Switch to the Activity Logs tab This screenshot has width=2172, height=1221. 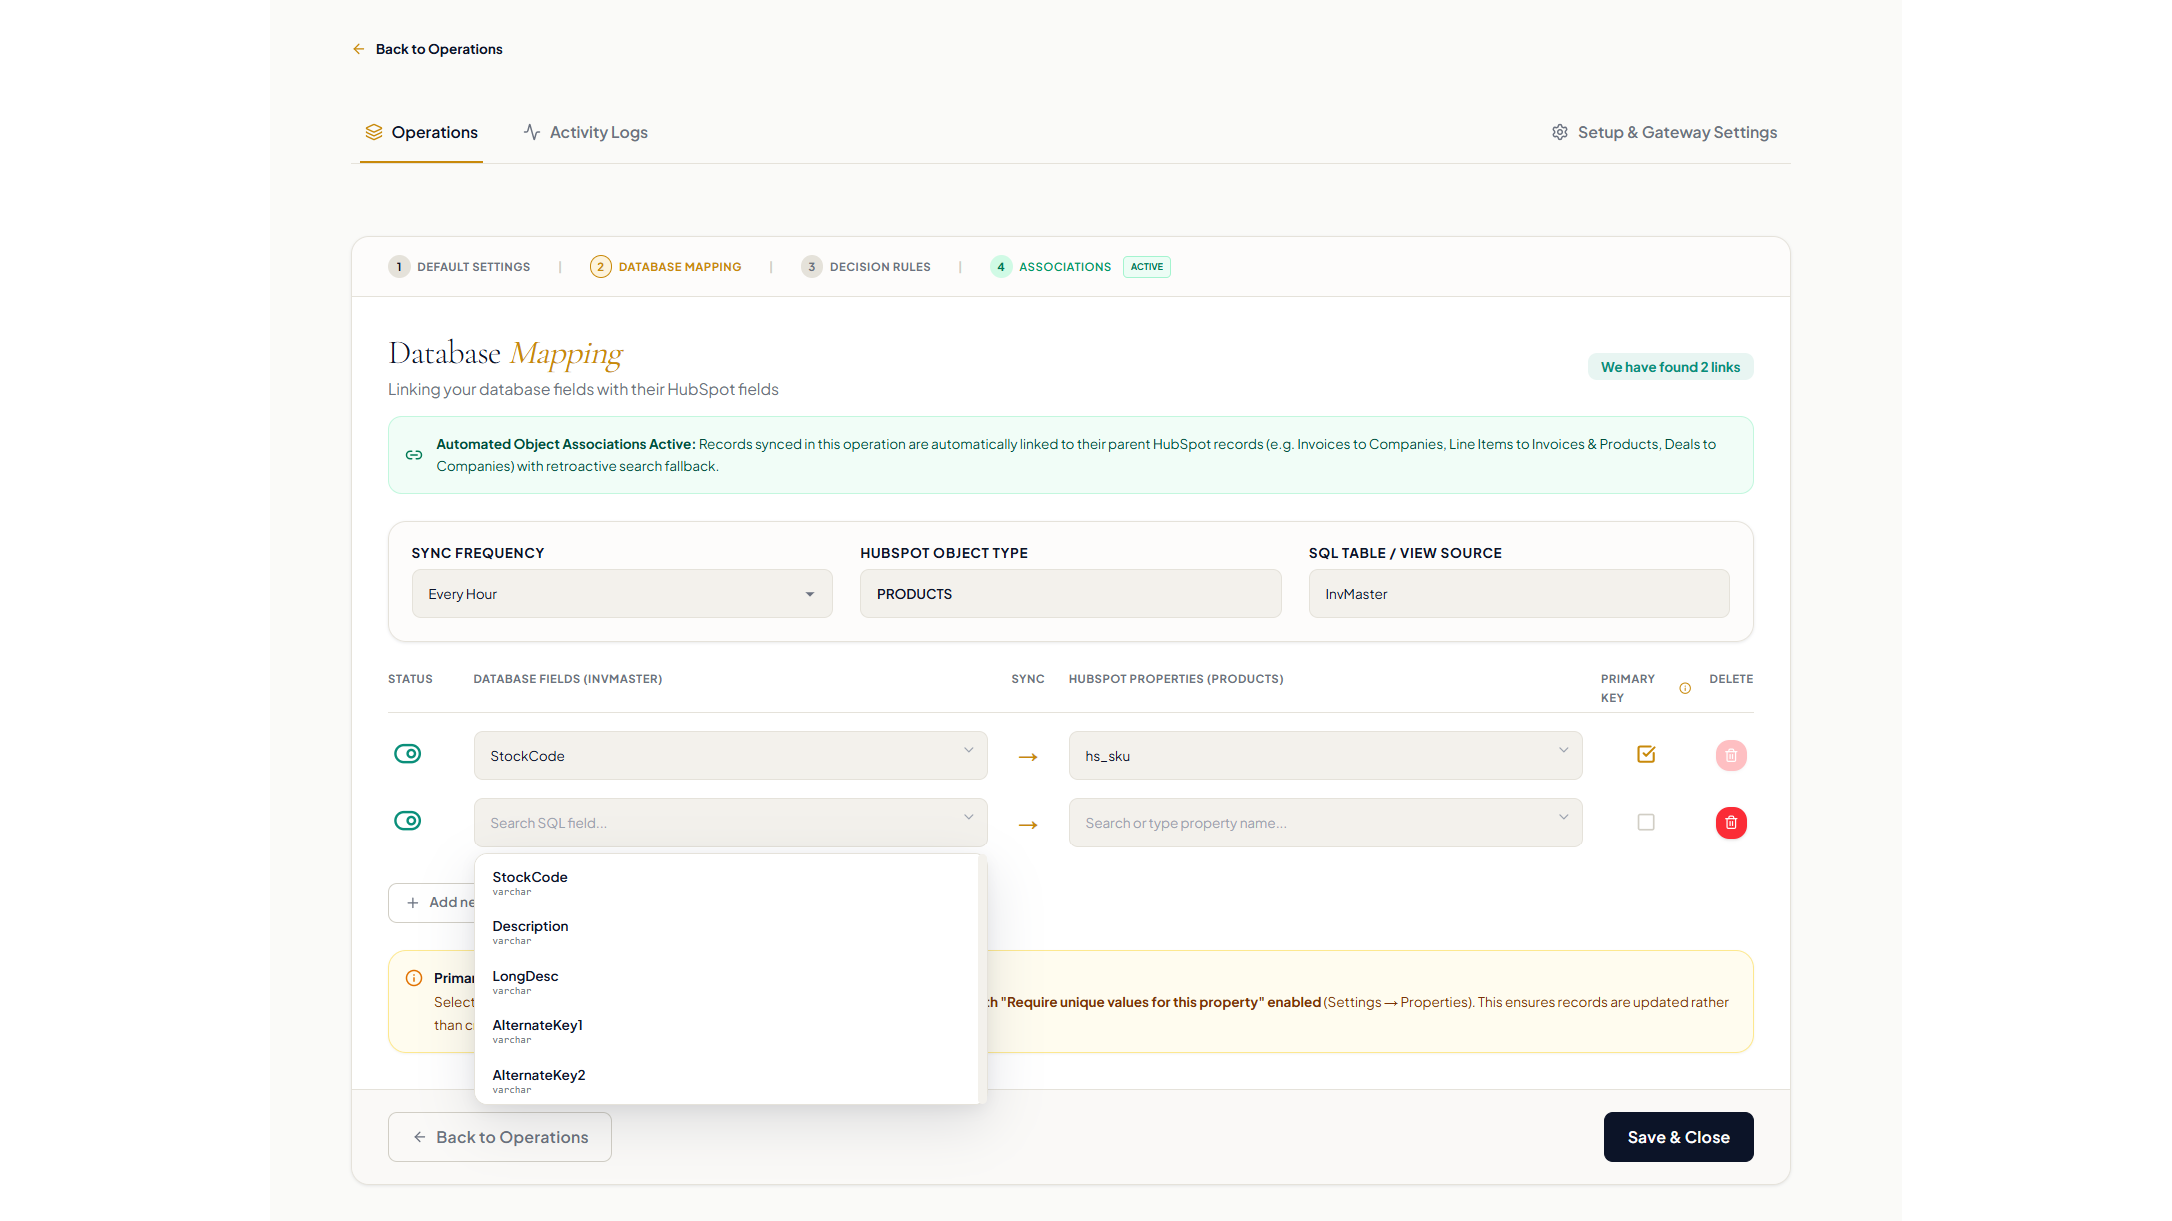point(586,132)
